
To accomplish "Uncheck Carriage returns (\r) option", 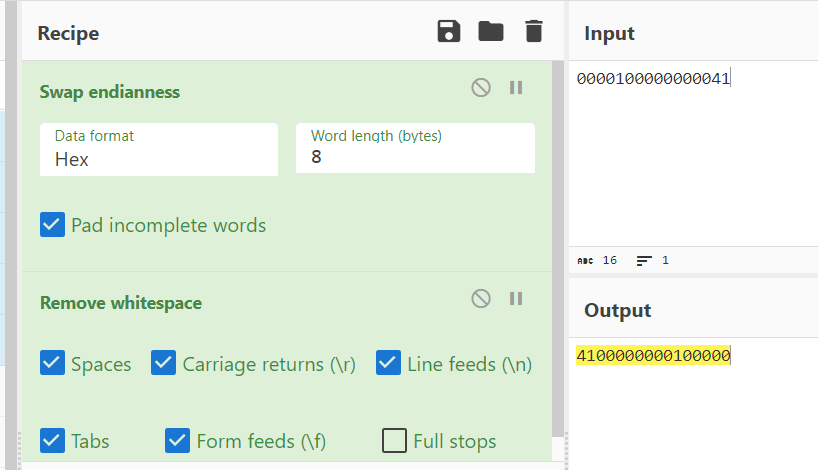I will coord(164,363).
